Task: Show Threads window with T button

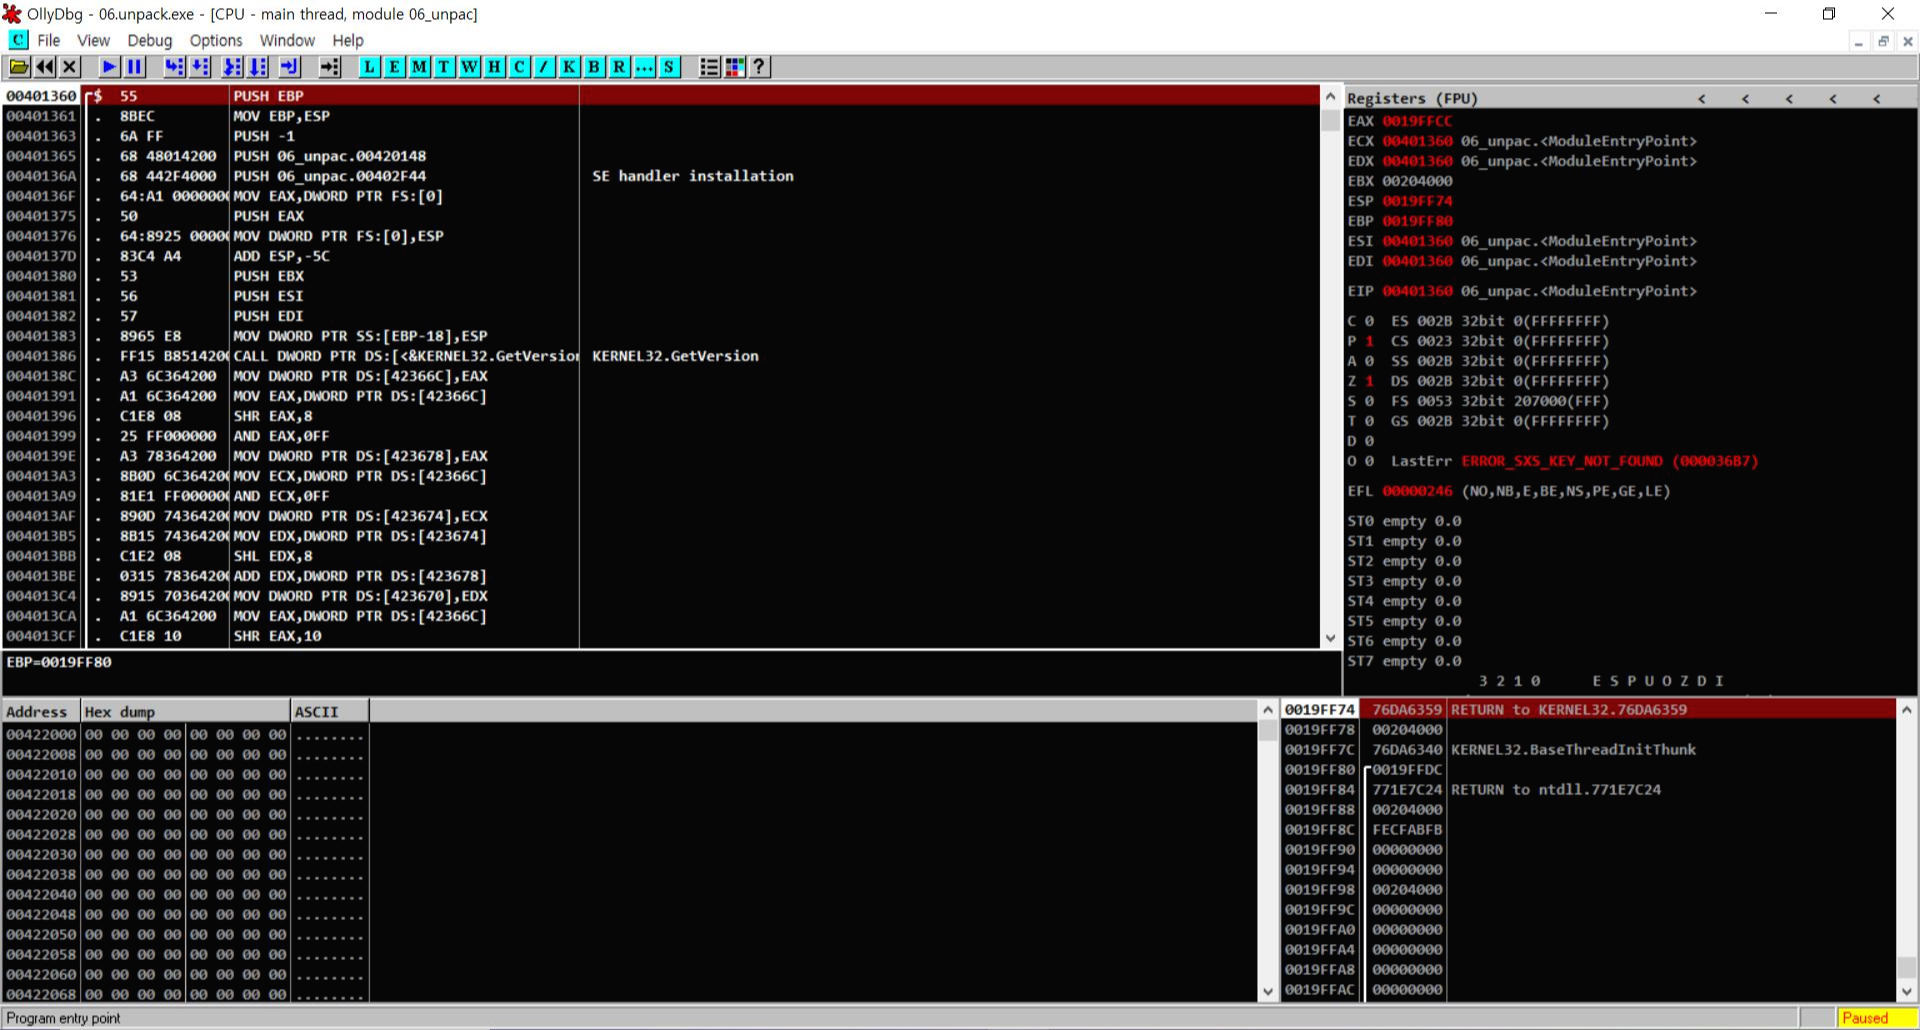Action: click(x=444, y=67)
